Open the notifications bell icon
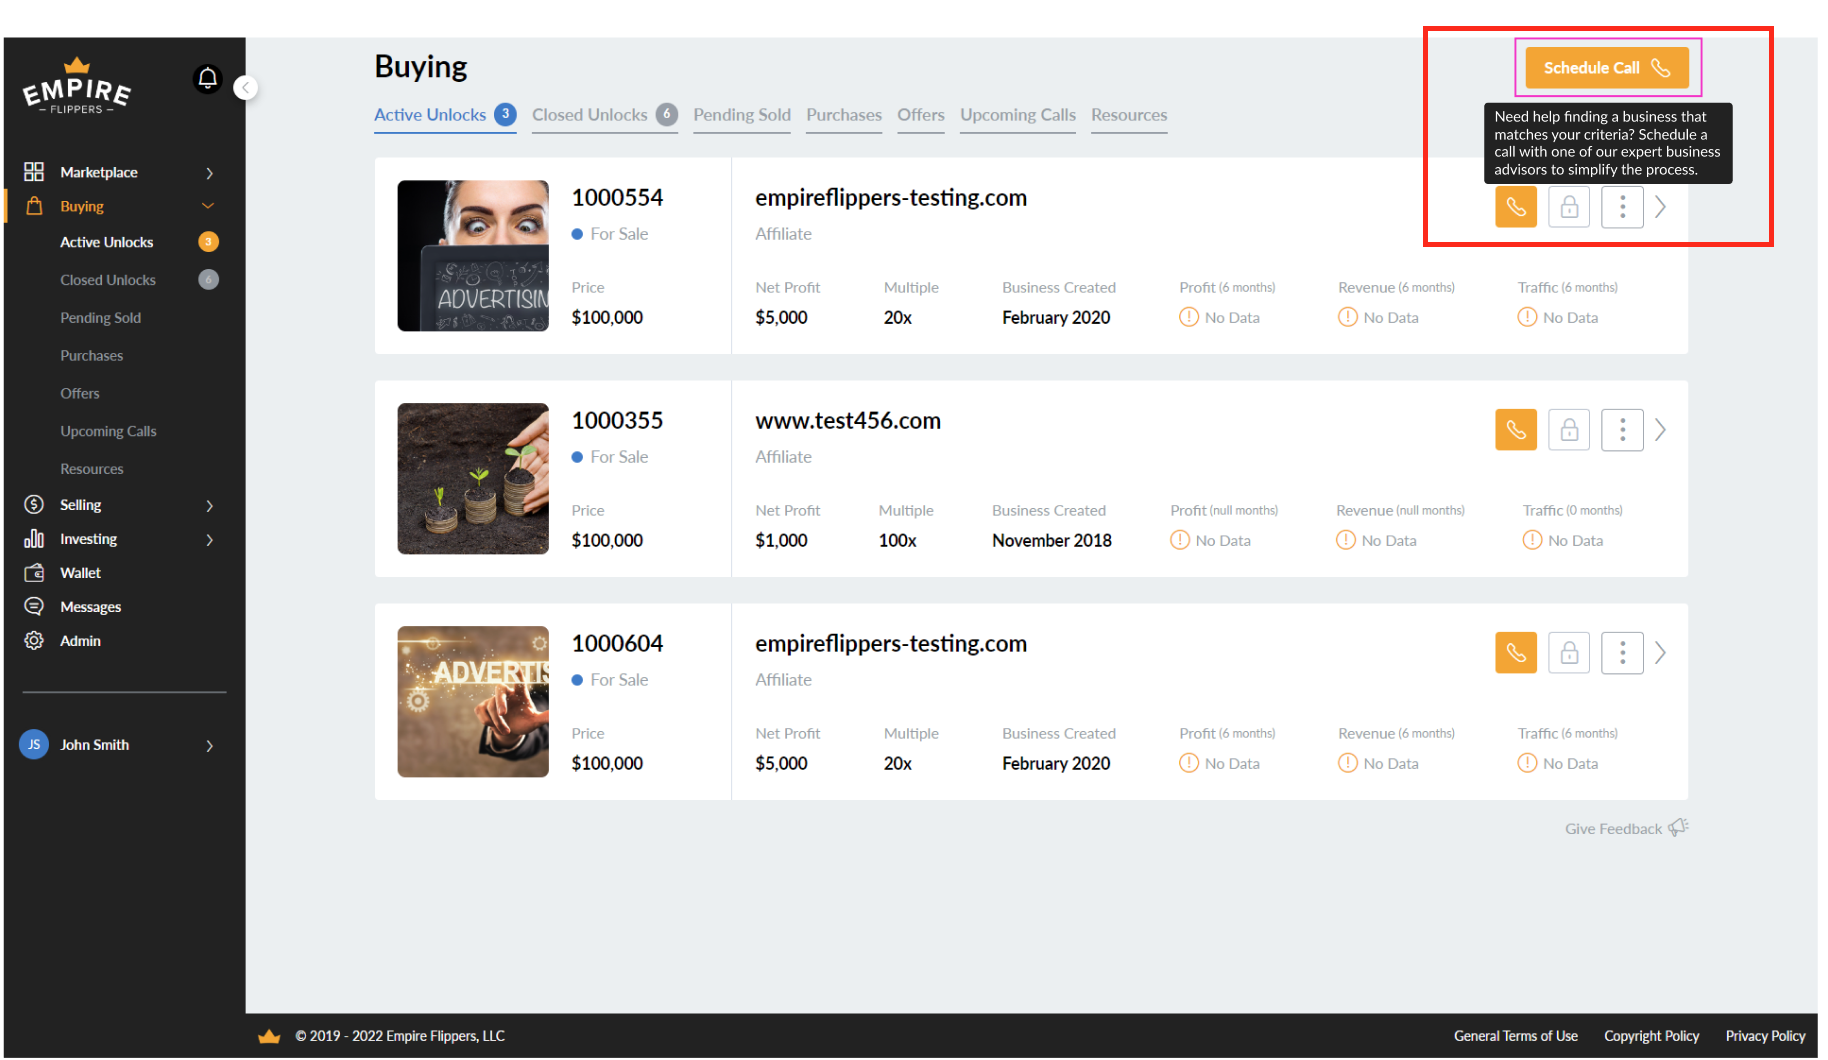This screenshot has width=1828, height=1060. pyautogui.click(x=207, y=78)
